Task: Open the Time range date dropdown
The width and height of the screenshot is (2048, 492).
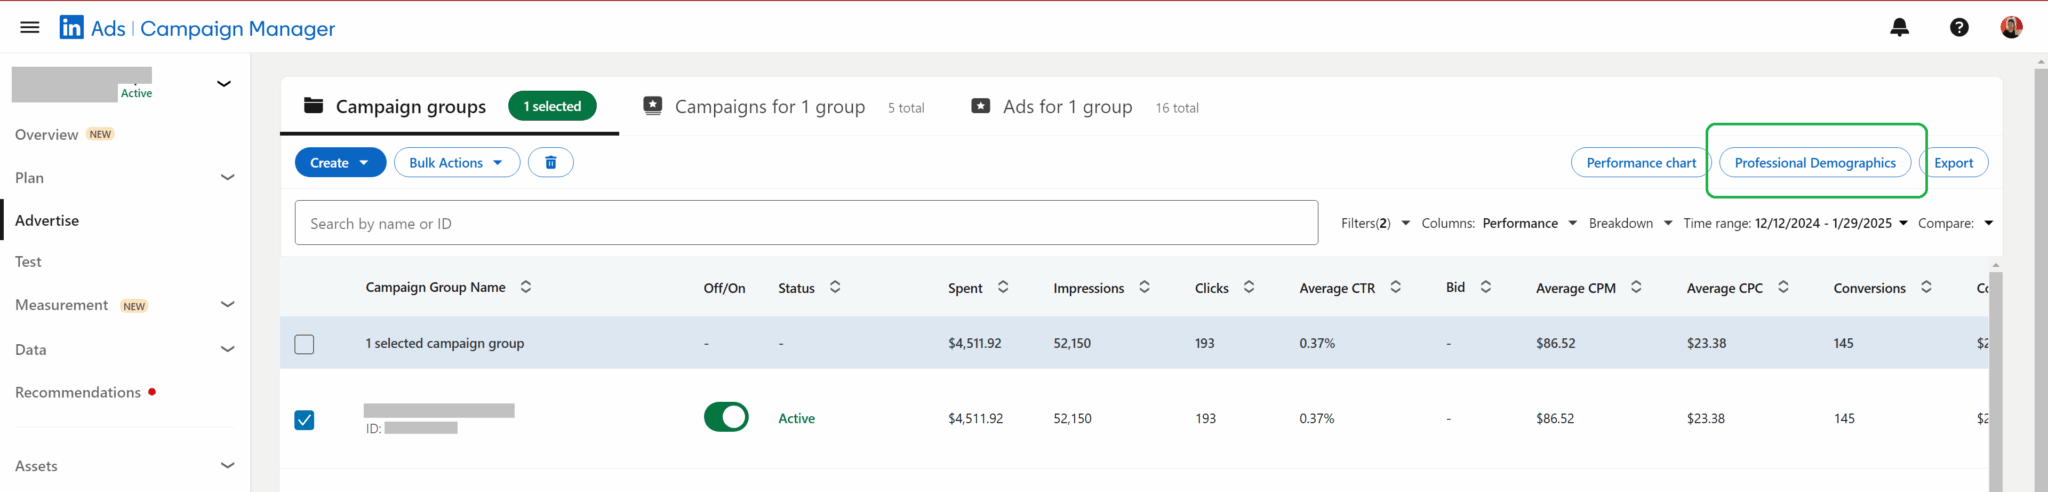Action: point(1796,223)
